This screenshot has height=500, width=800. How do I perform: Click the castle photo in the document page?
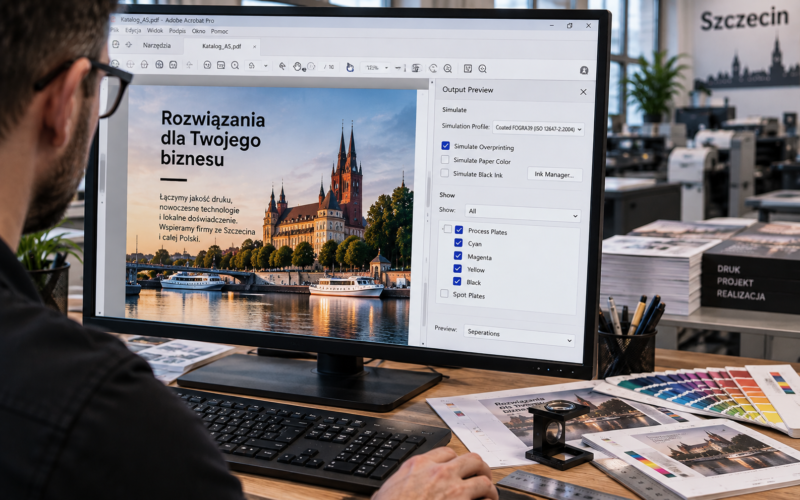click(268, 214)
